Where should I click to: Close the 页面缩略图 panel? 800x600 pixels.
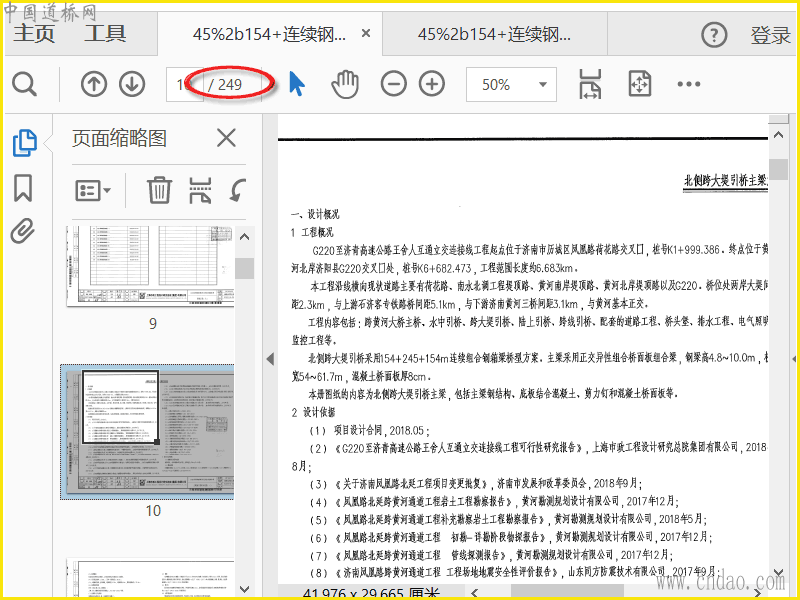226,138
